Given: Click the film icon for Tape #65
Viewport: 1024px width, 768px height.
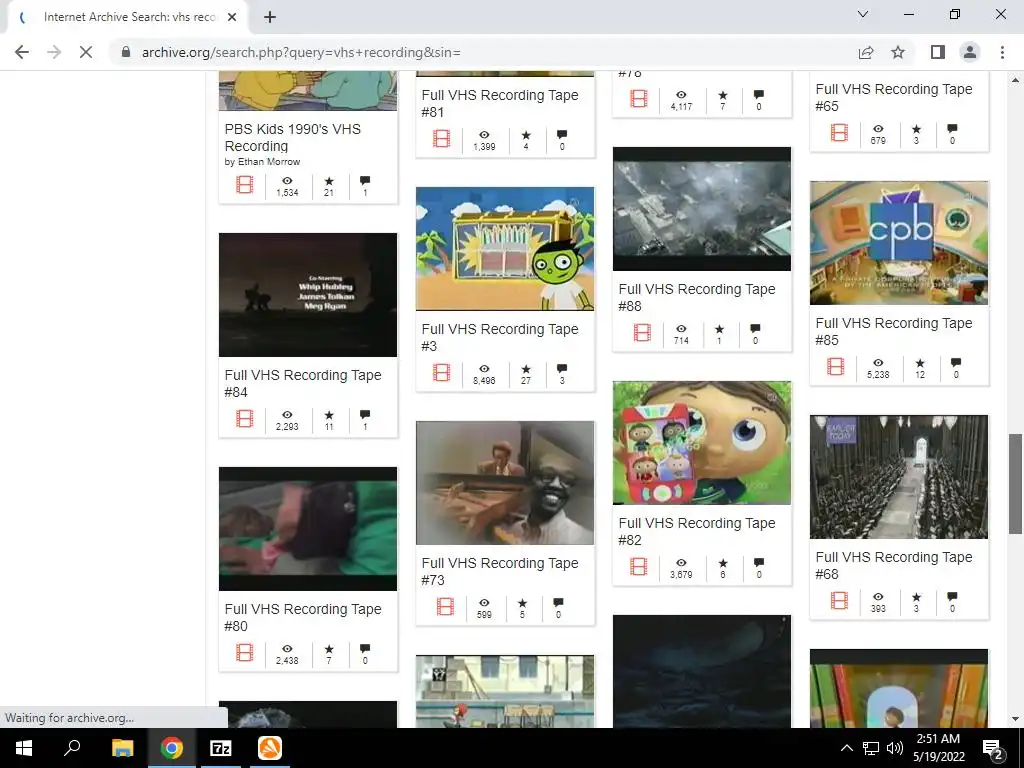Looking at the screenshot, I should tap(840, 133).
